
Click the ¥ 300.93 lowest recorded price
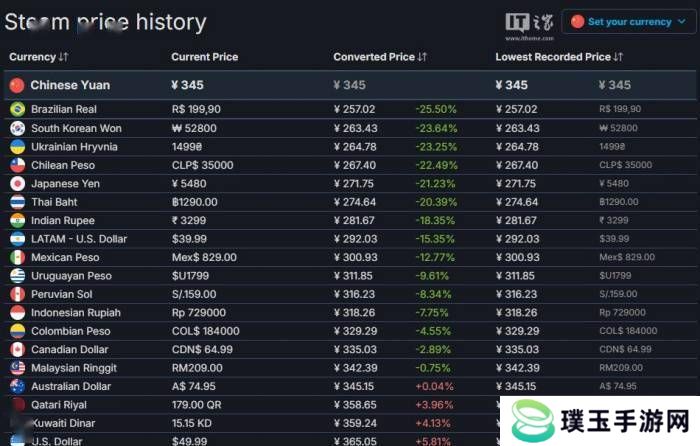[517, 258]
